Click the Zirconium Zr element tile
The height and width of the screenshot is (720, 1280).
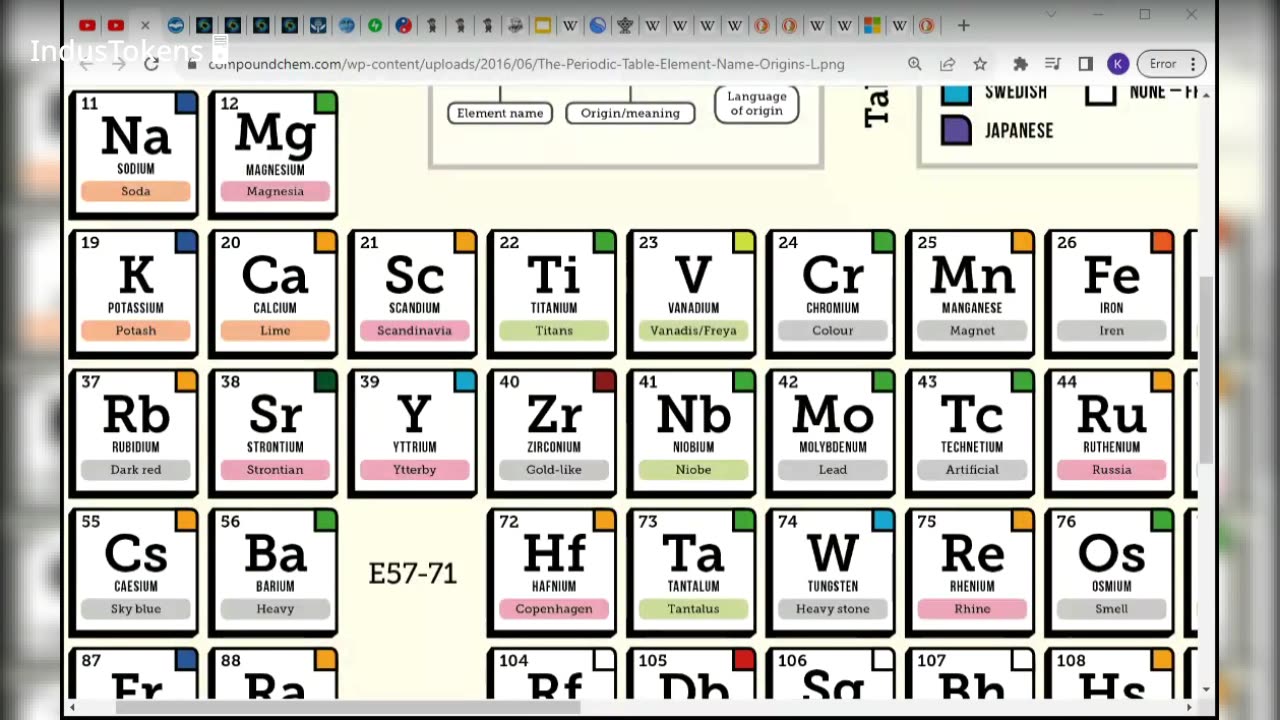[x=552, y=433]
